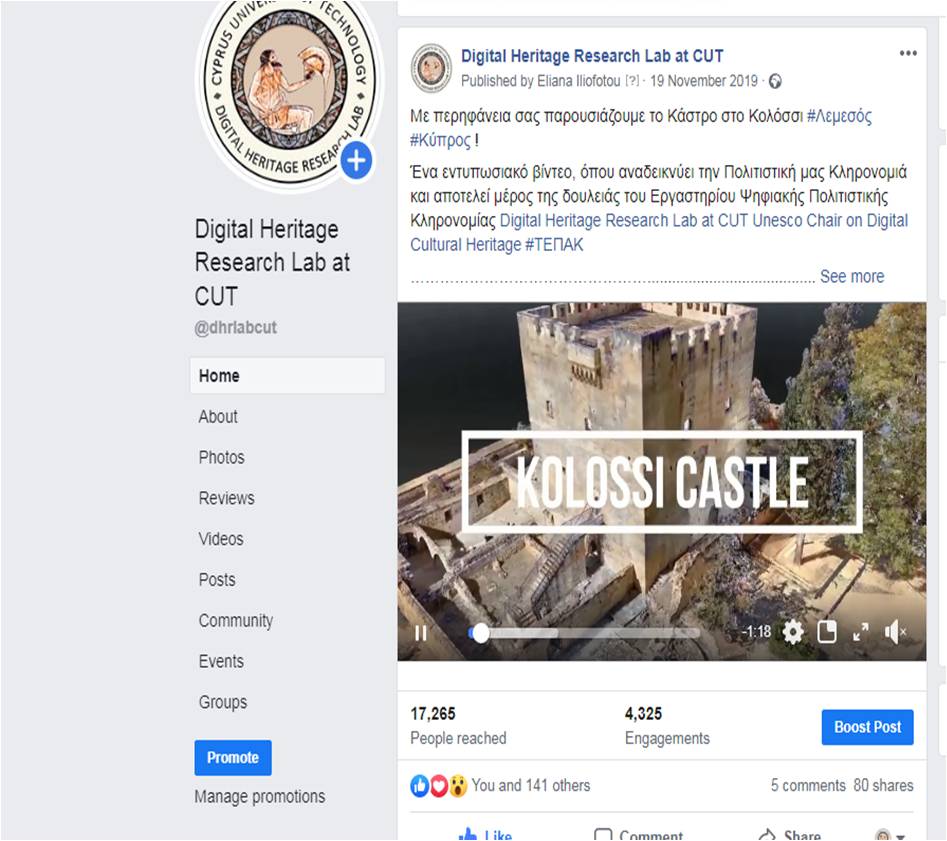Open the 5 comments link
Screen dimensions: 947x841
coord(807,785)
